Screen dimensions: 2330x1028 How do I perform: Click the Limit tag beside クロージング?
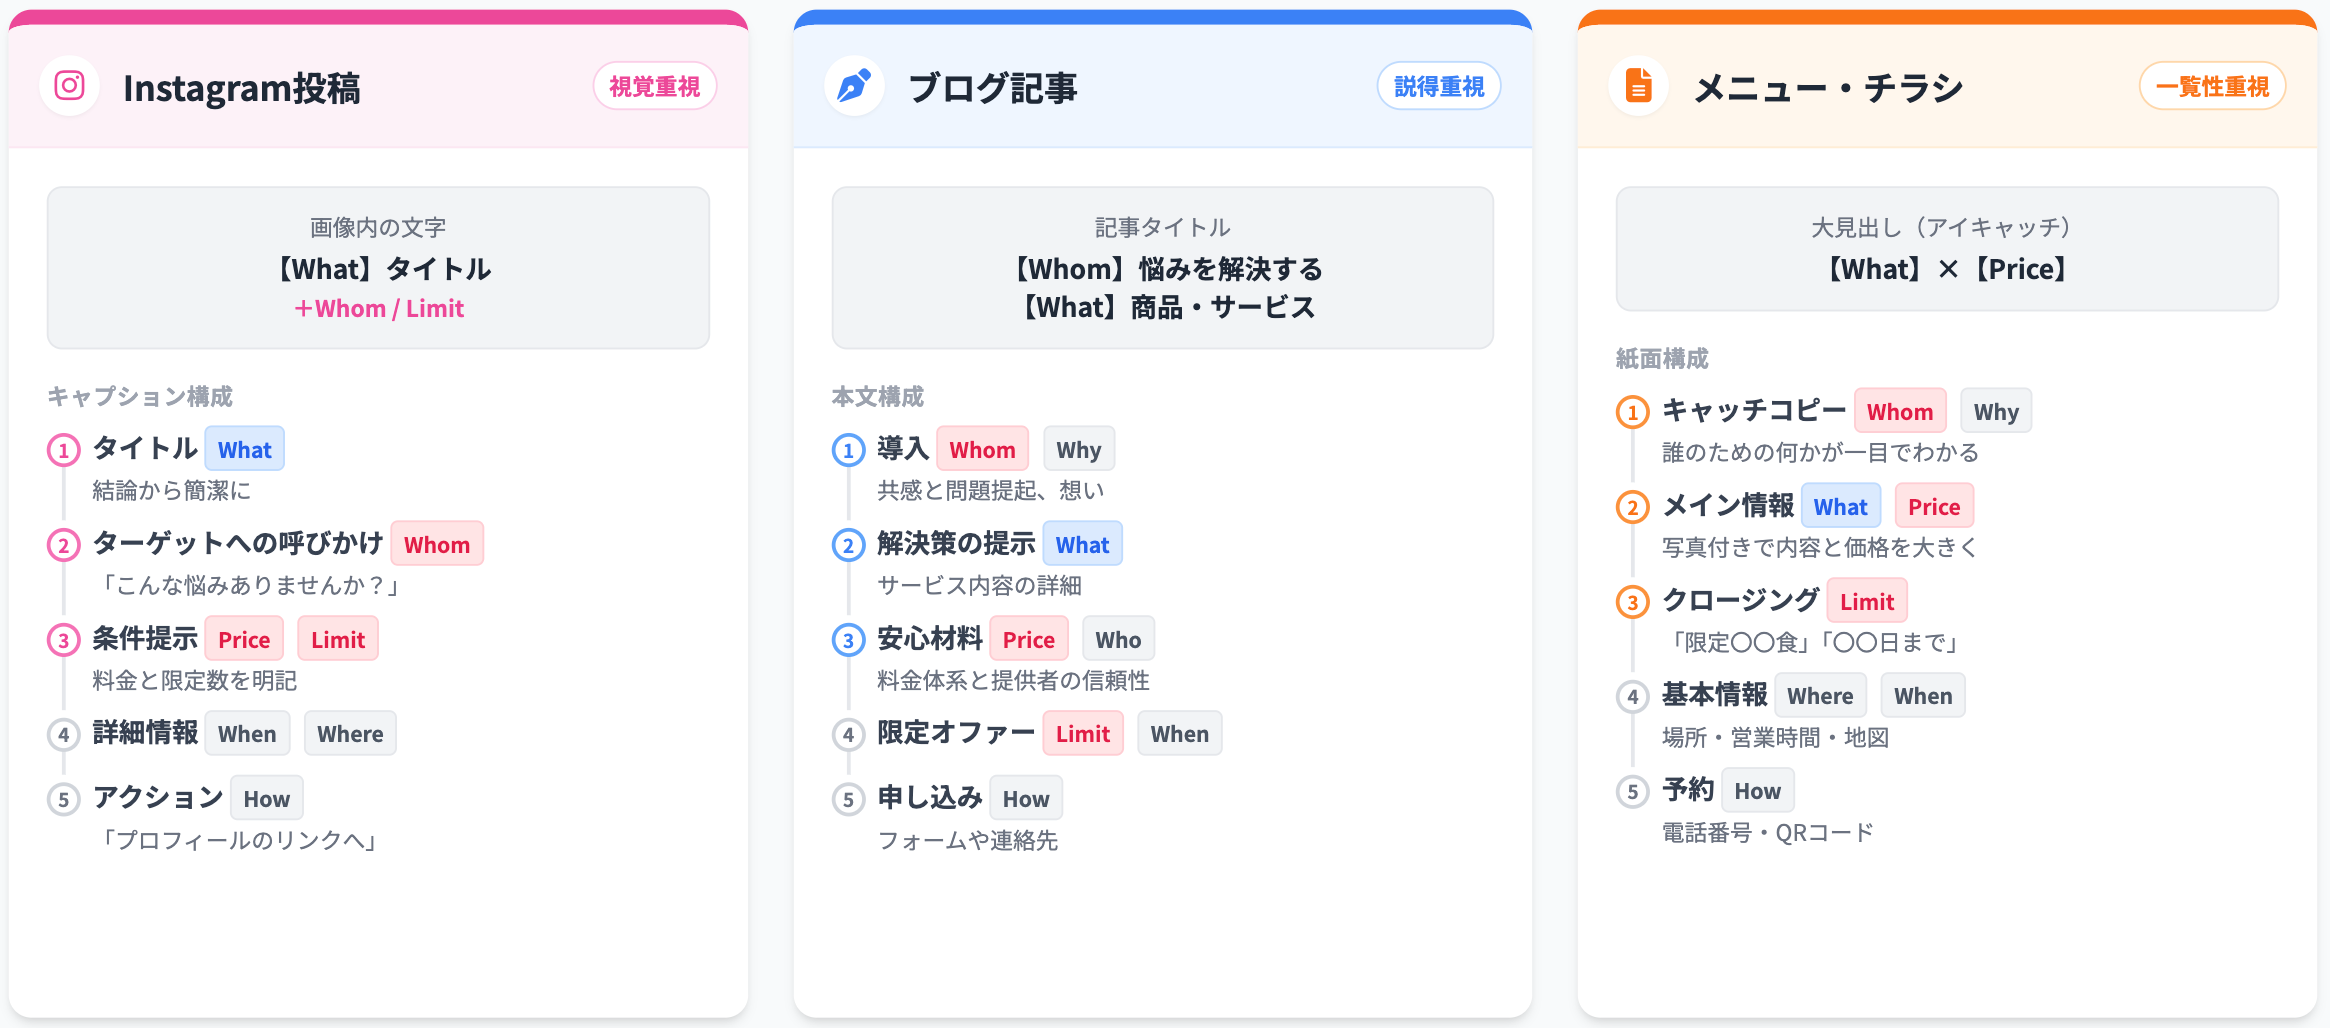click(x=1867, y=602)
